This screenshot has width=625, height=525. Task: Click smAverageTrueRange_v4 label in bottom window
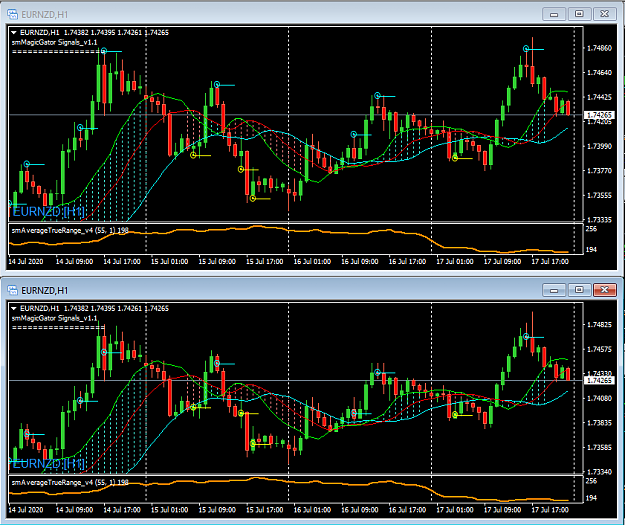point(70,482)
